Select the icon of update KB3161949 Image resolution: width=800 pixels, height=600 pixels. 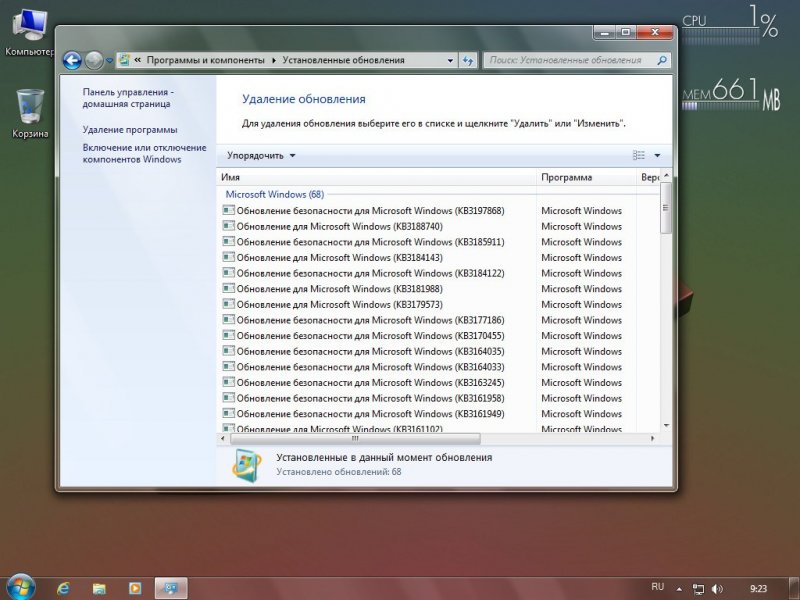(x=229, y=413)
